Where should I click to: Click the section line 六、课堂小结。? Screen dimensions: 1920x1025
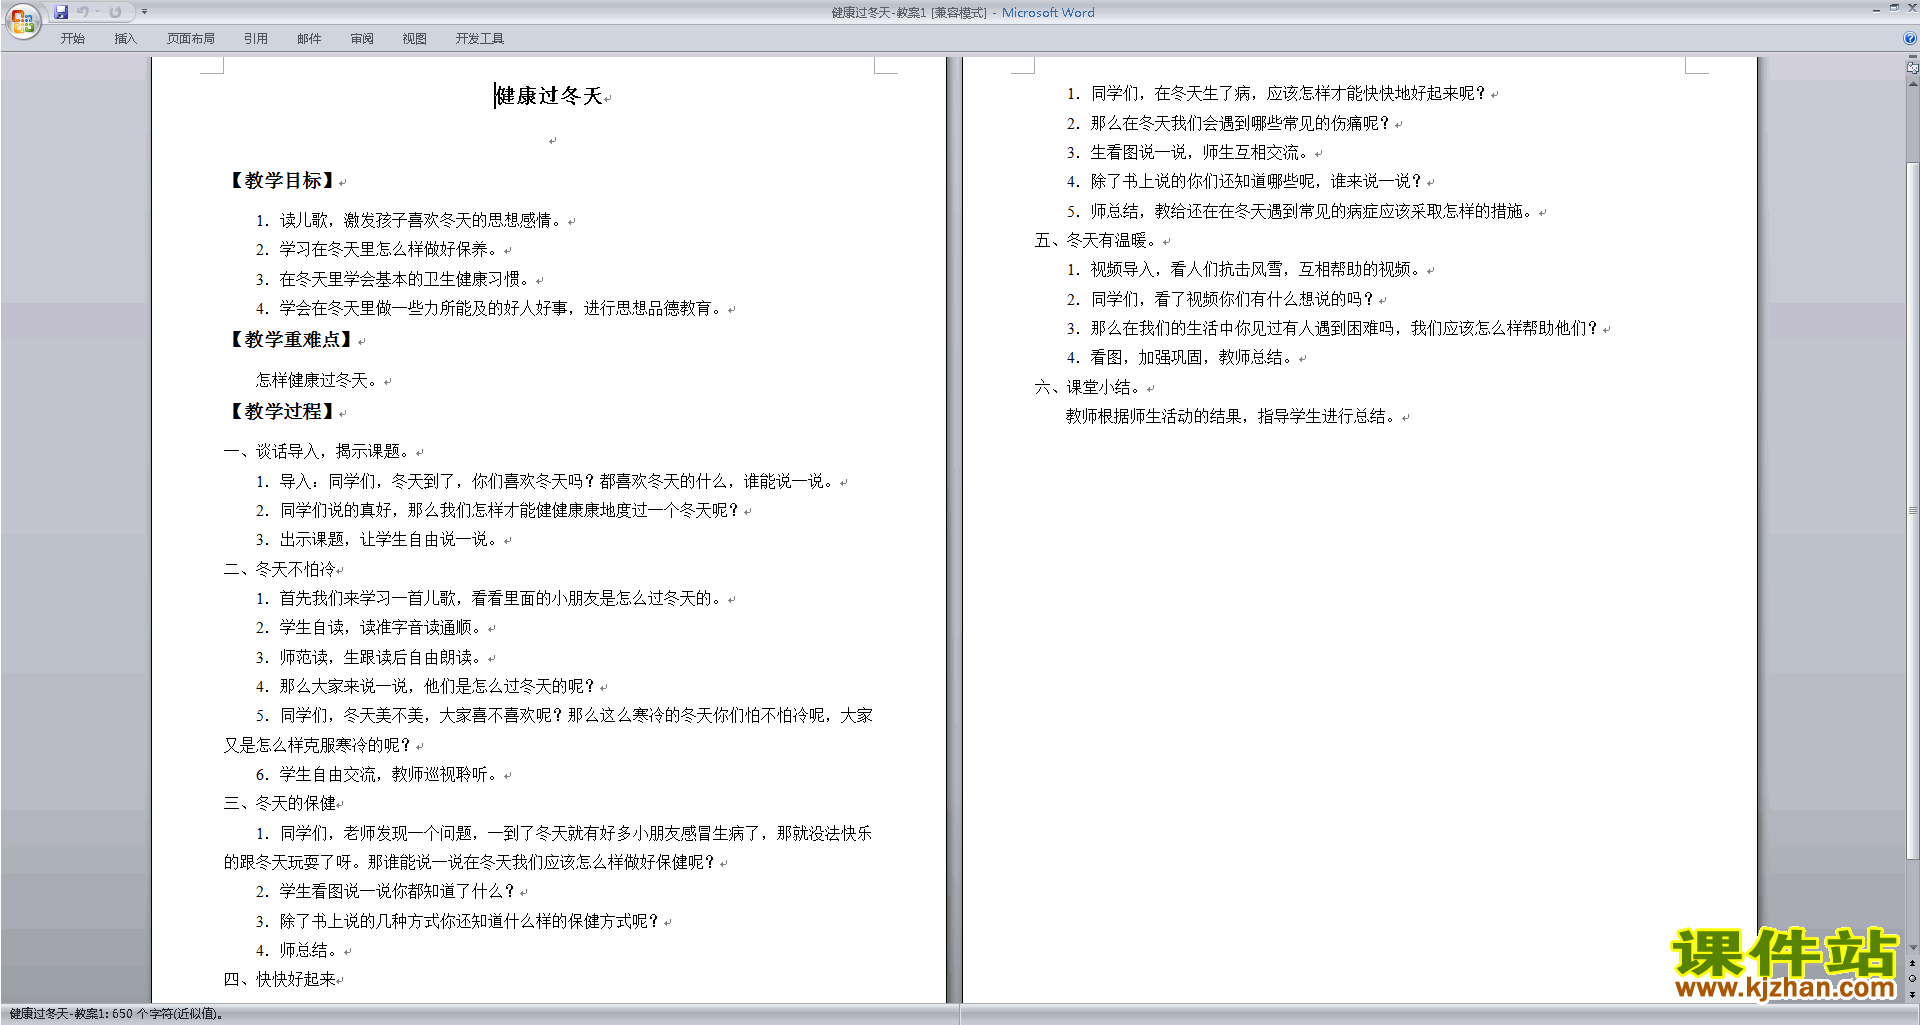click(x=1090, y=387)
